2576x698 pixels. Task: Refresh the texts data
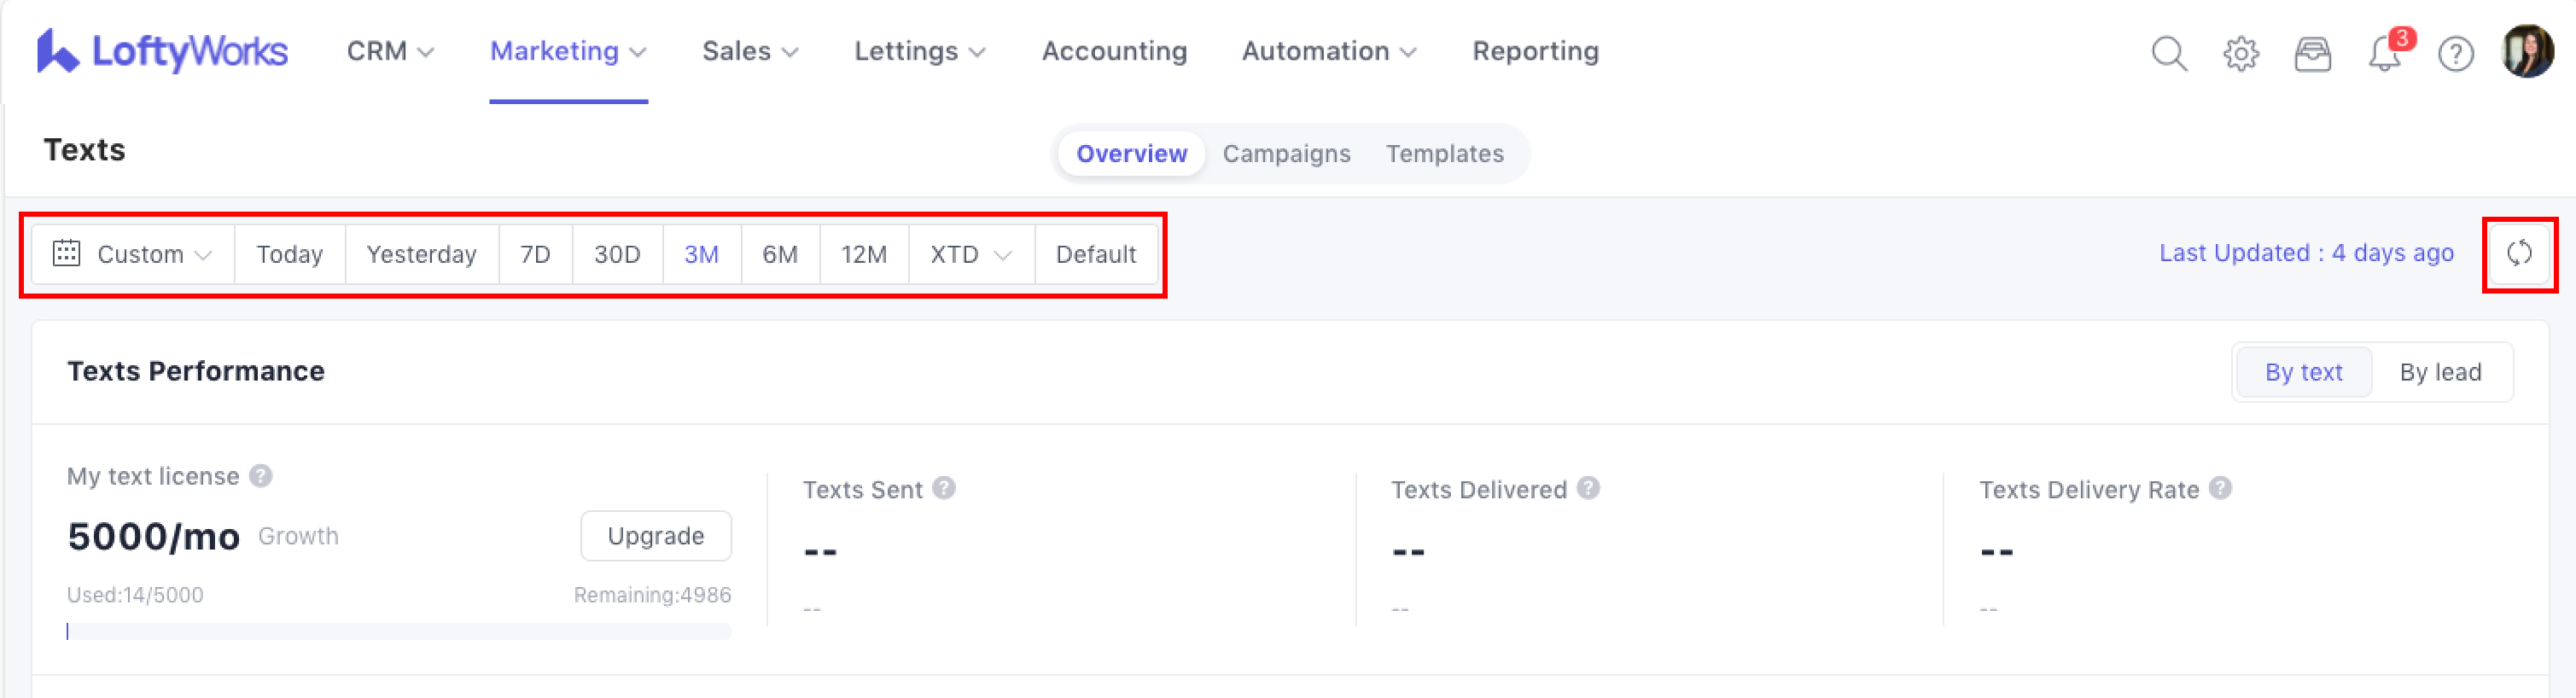coord(2518,254)
